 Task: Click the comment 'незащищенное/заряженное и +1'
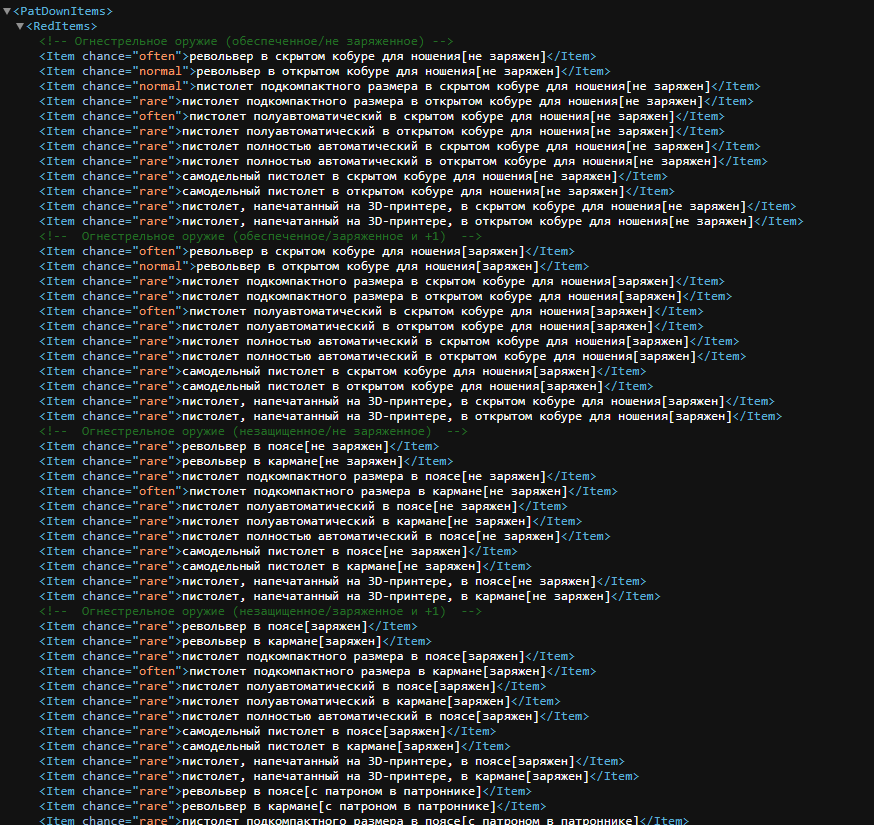tap(260, 611)
